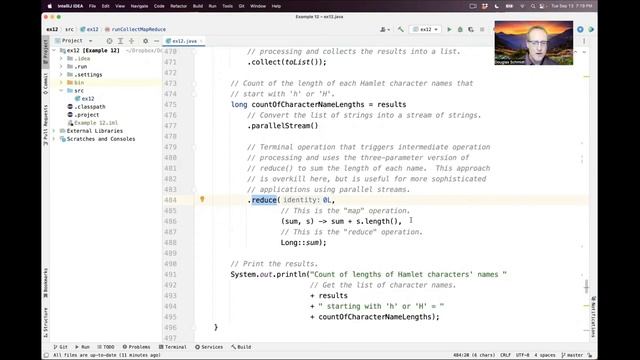Open Project panel gear options
The image size is (640, 360).
coord(145,41)
